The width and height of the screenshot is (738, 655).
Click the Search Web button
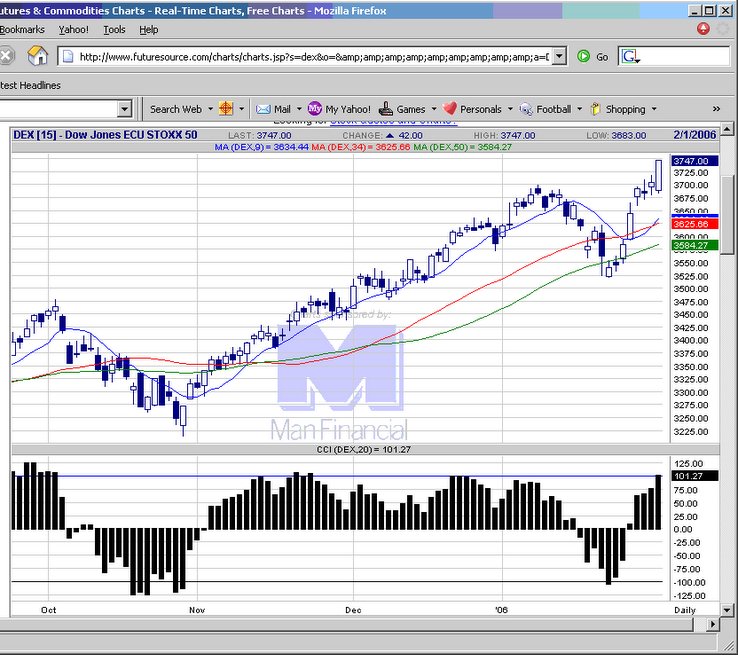[x=176, y=109]
